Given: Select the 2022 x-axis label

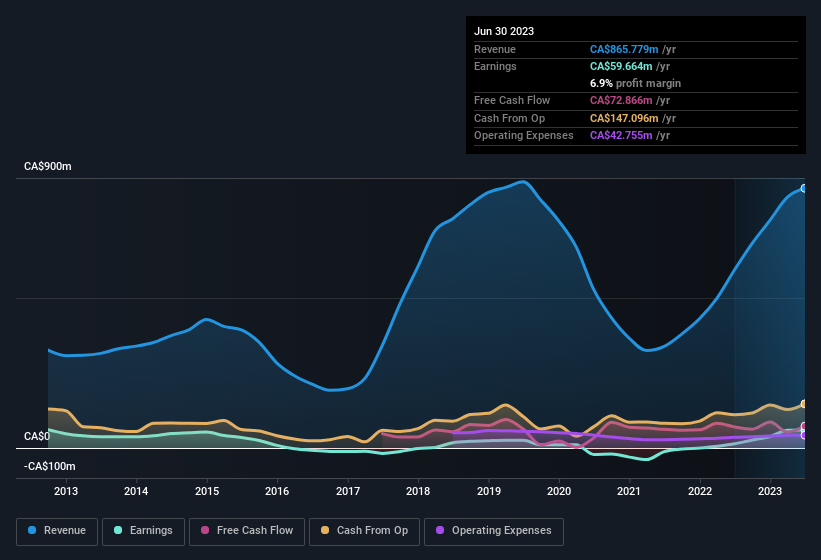Looking at the screenshot, I should point(700,491).
